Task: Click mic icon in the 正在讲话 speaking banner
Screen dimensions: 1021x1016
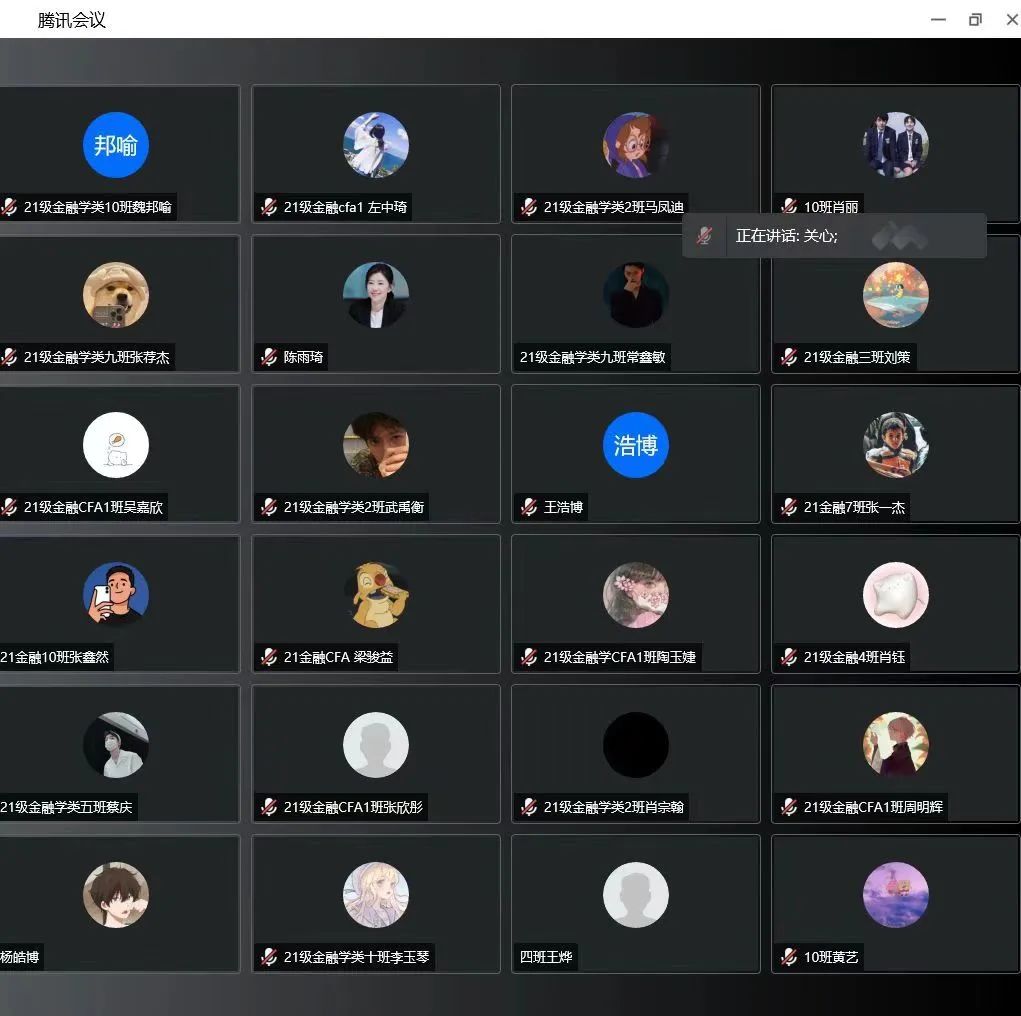Action: tap(705, 236)
